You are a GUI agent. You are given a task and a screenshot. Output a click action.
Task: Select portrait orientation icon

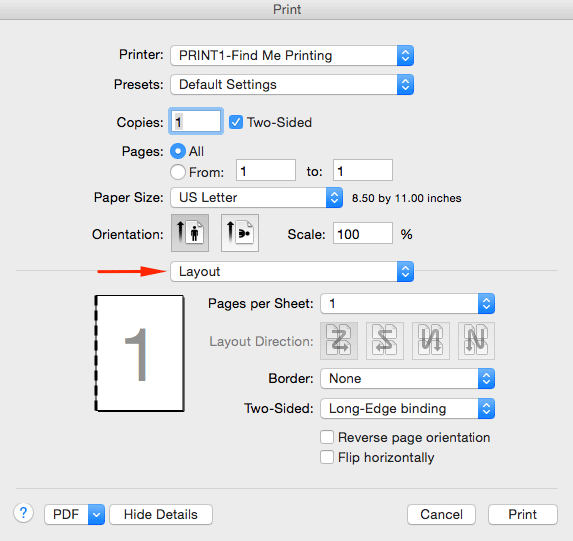[x=190, y=233]
